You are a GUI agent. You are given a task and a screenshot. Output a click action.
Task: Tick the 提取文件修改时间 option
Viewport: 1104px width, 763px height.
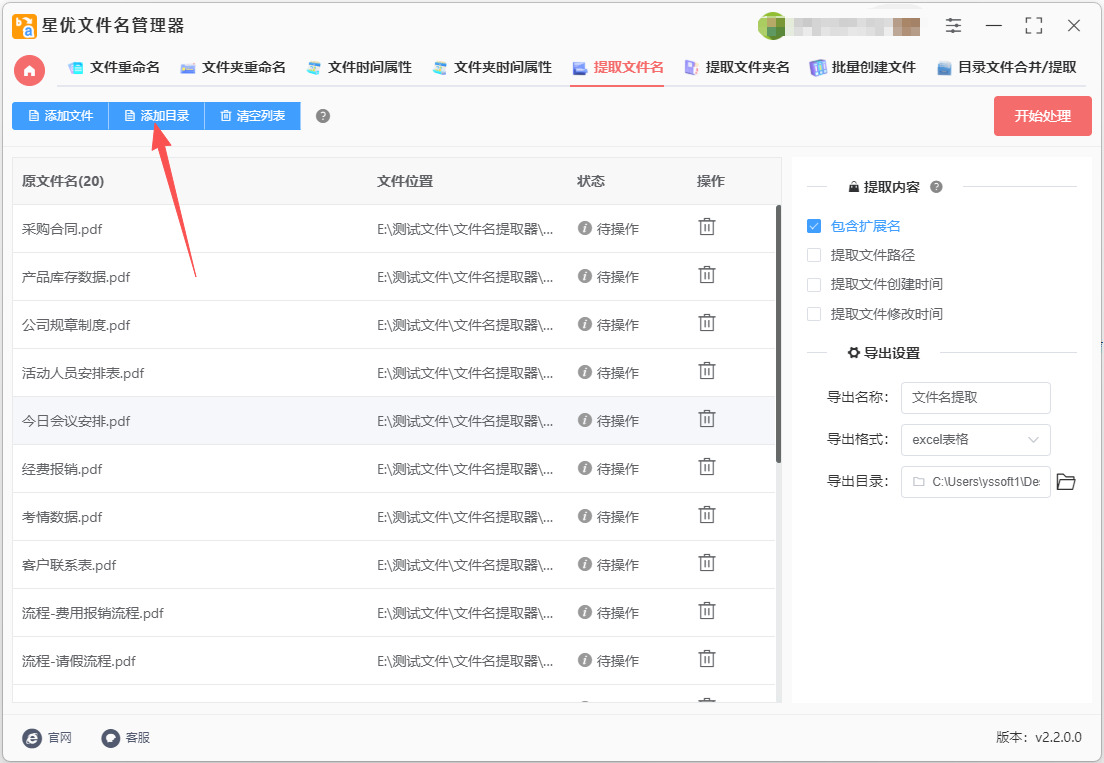pyautogui.click(x=814, y=314)
